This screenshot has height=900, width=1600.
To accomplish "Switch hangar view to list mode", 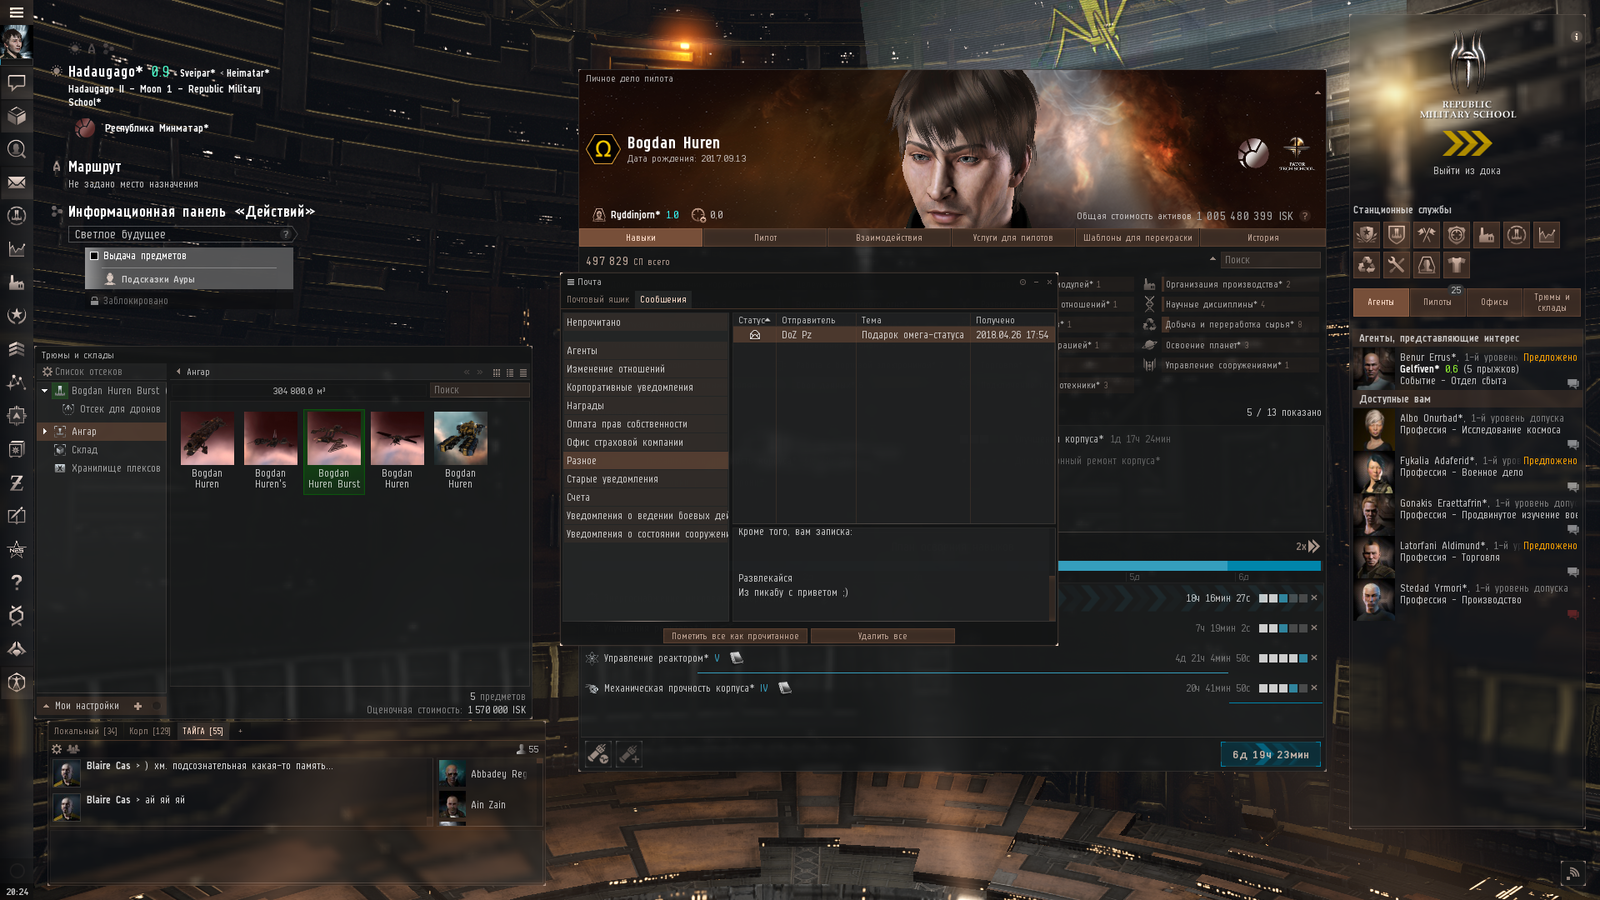I will [523, 372].
